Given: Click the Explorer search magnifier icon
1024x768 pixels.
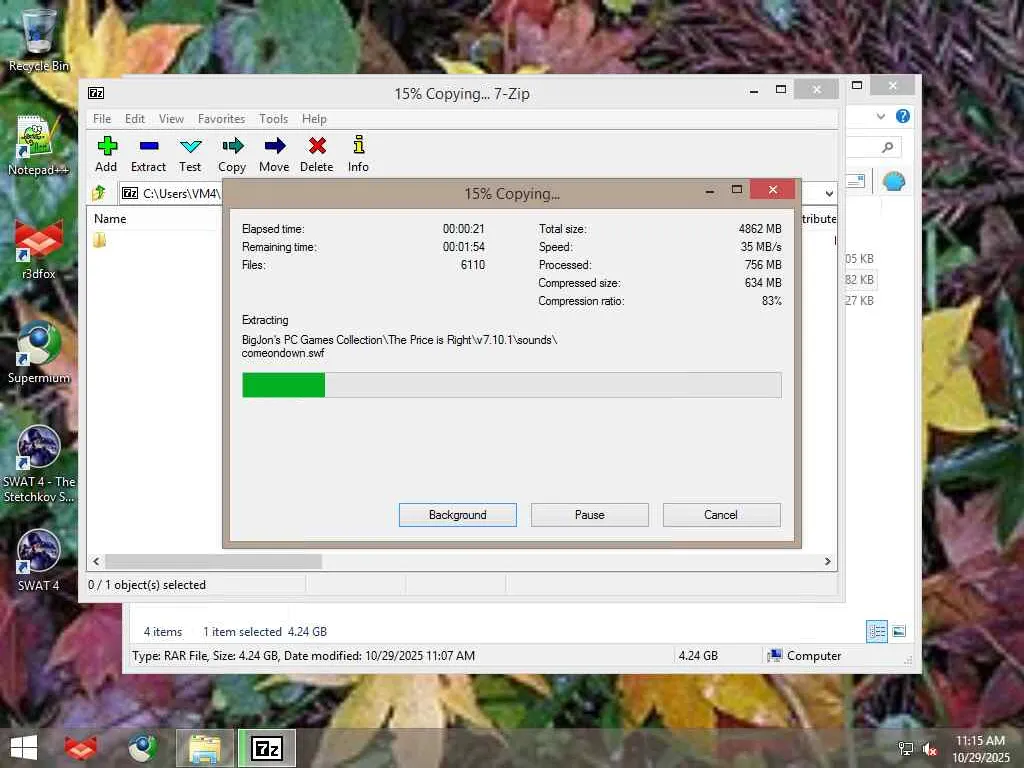Looking at the screenshot, I should point(887,147).
